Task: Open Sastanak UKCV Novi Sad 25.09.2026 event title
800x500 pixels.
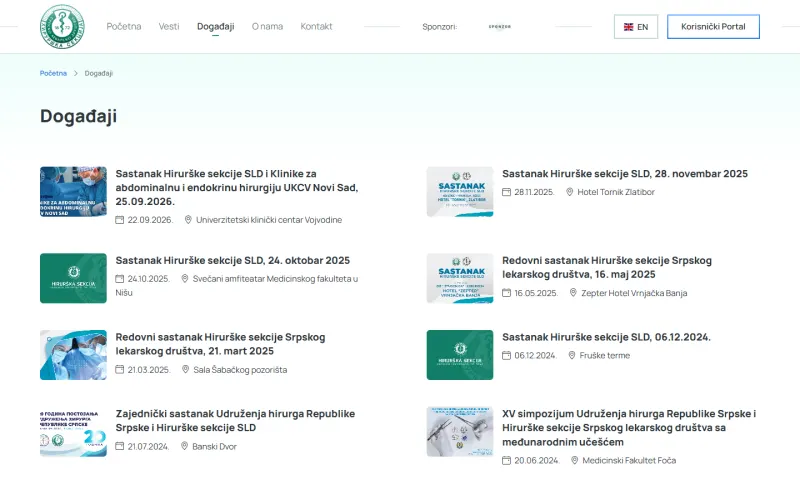Action: click(x=237, y=187)
